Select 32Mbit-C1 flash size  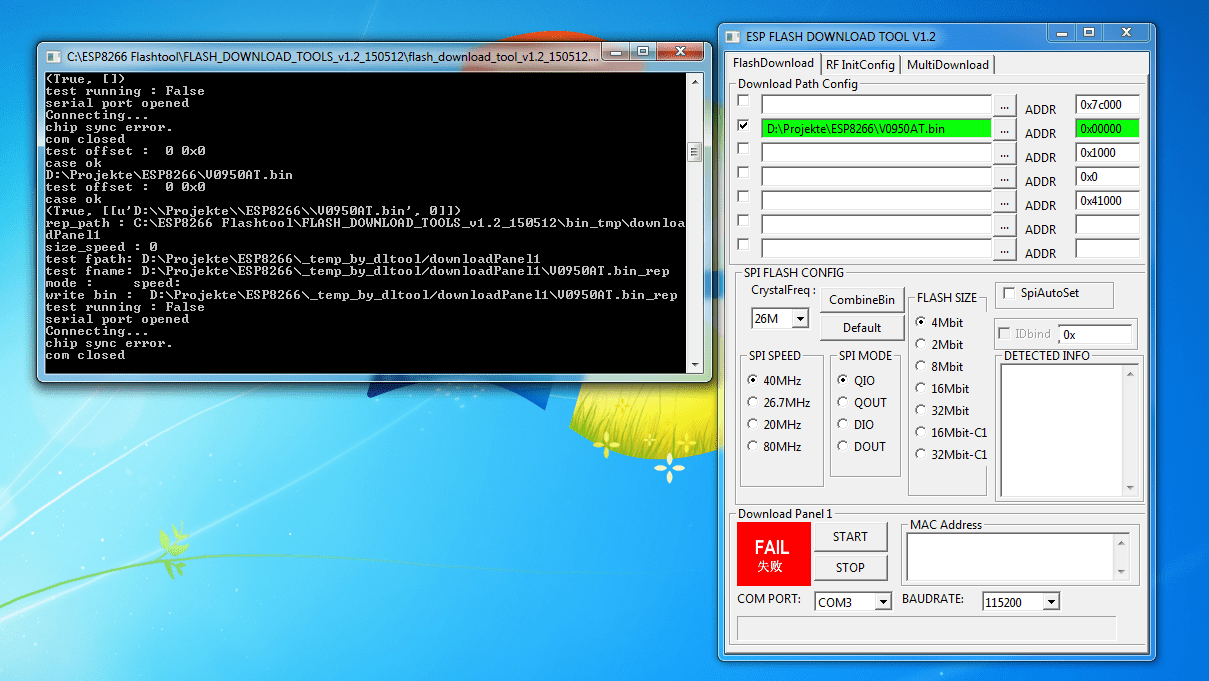tap(921, 454)
